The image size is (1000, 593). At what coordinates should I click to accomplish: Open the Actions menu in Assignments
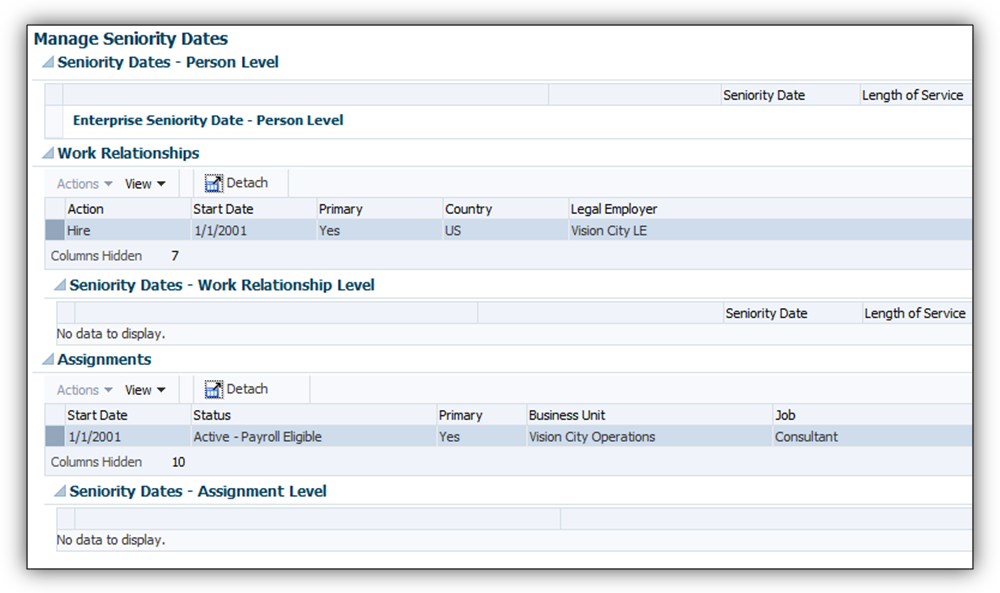tap(84, 390)
